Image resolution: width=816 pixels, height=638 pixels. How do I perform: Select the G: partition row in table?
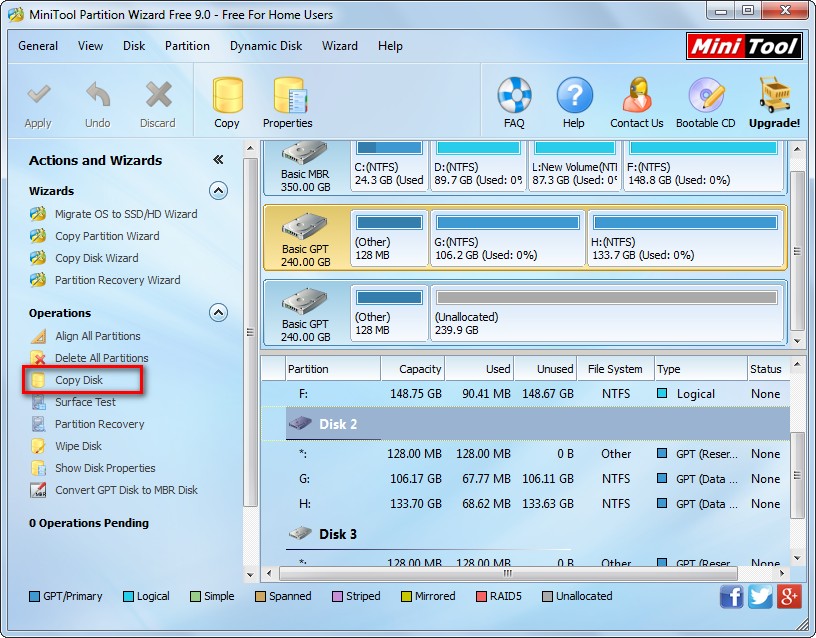[x=526, y=479]
